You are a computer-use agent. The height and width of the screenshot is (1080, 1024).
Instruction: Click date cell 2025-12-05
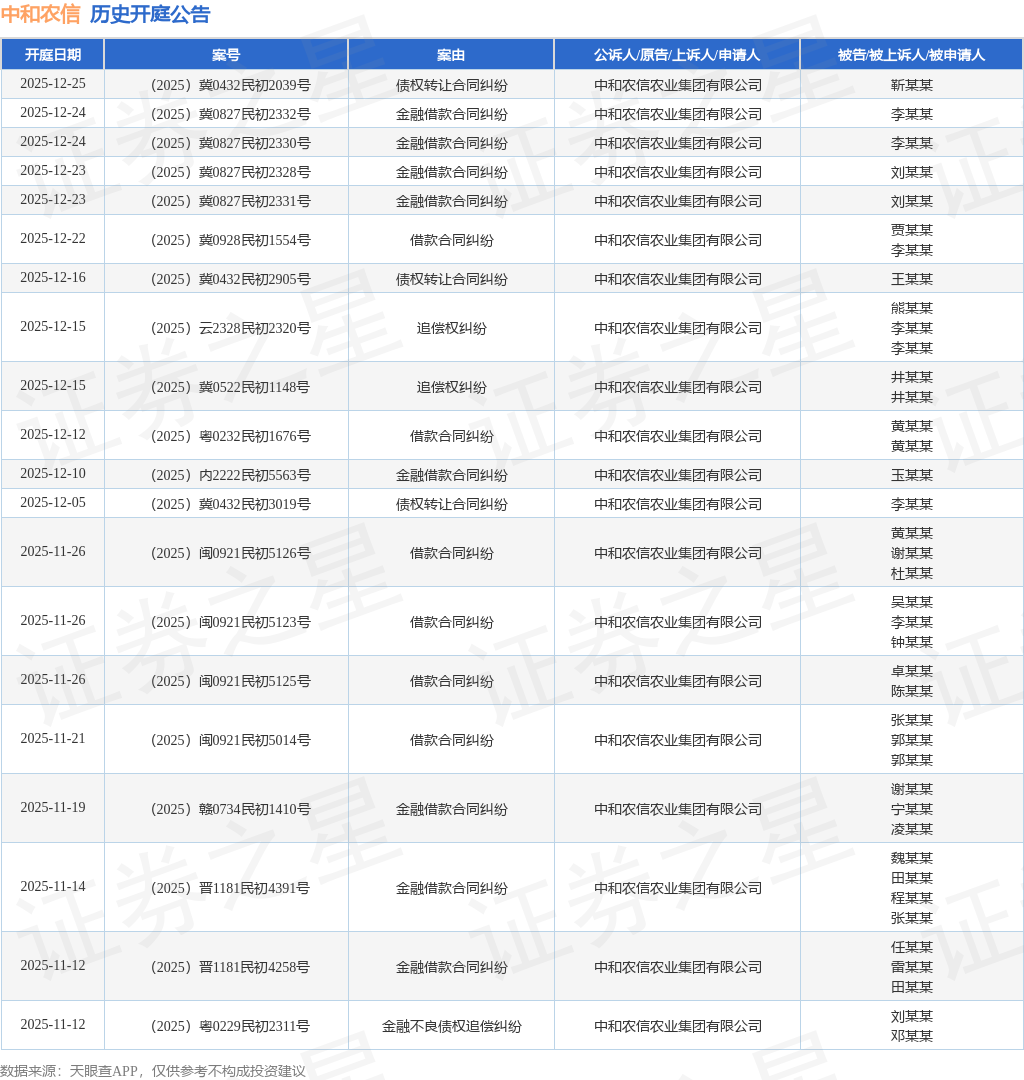coord(53,503)
